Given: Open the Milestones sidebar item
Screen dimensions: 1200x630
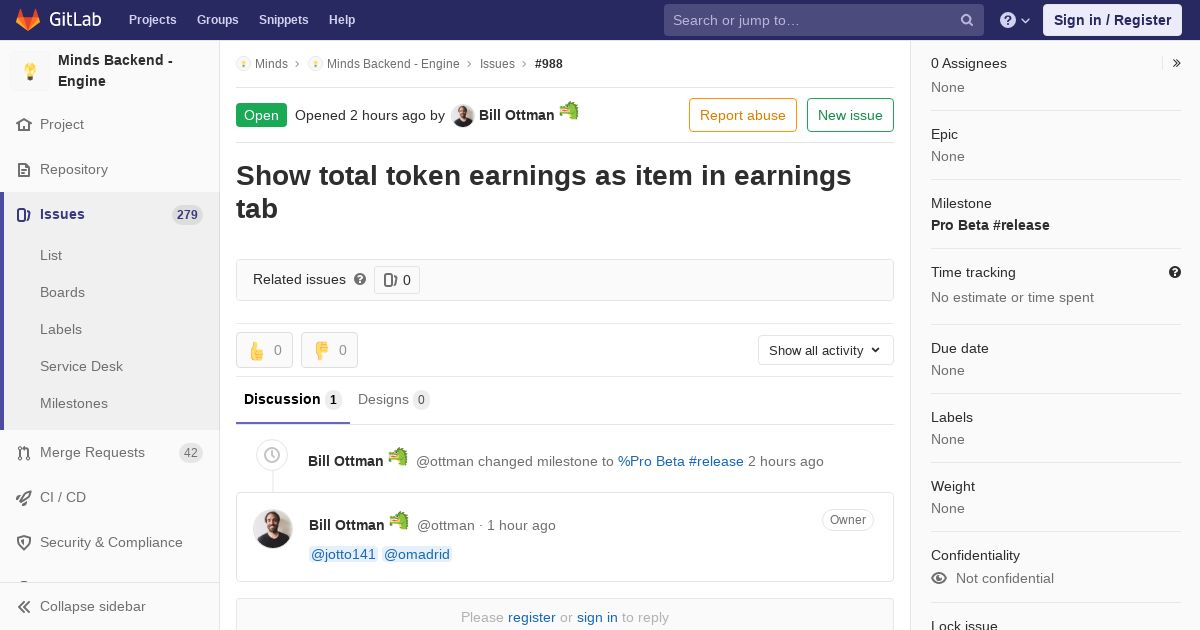Looking at the screenshot, I should [x=74, y=403].
